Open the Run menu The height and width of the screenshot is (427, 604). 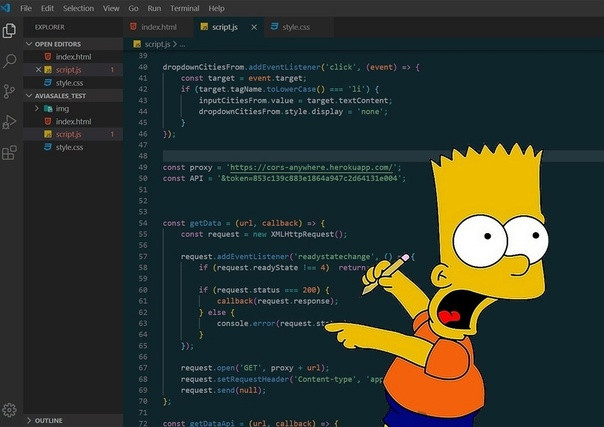point(154,8)
